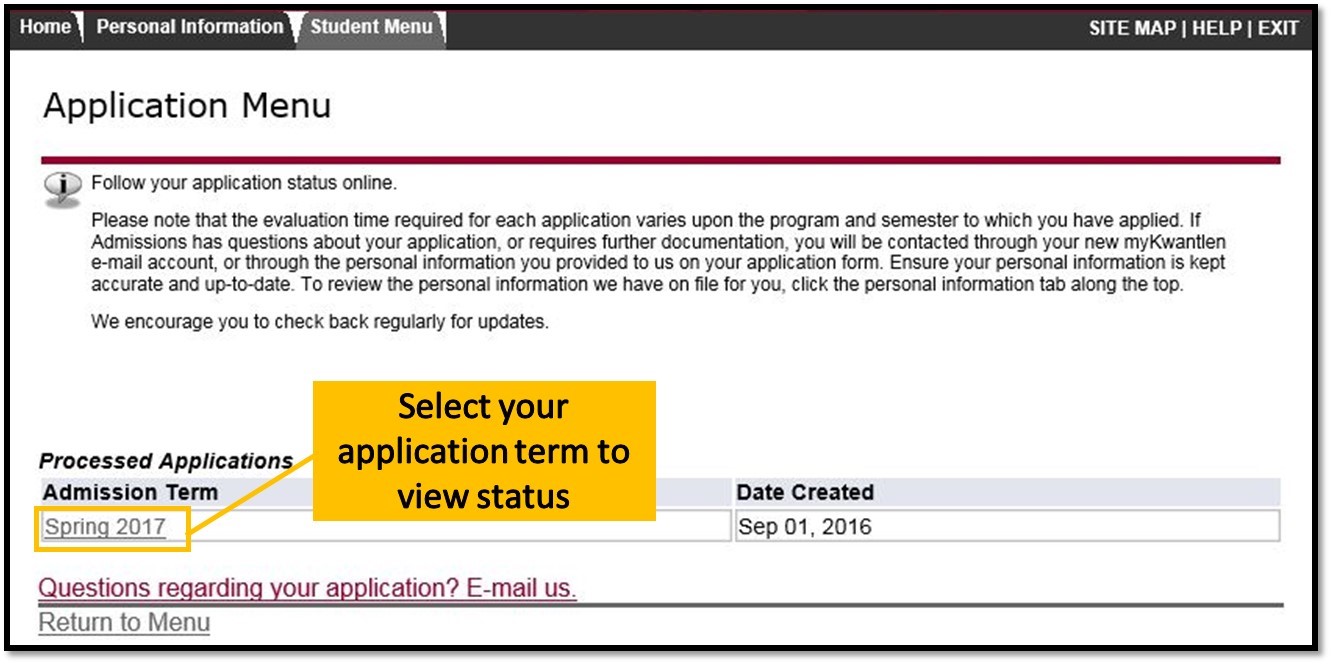Click the 'check back regularly for updates' sentence
The width and height of the screenshot is (1331, 664).
[320, 322]
